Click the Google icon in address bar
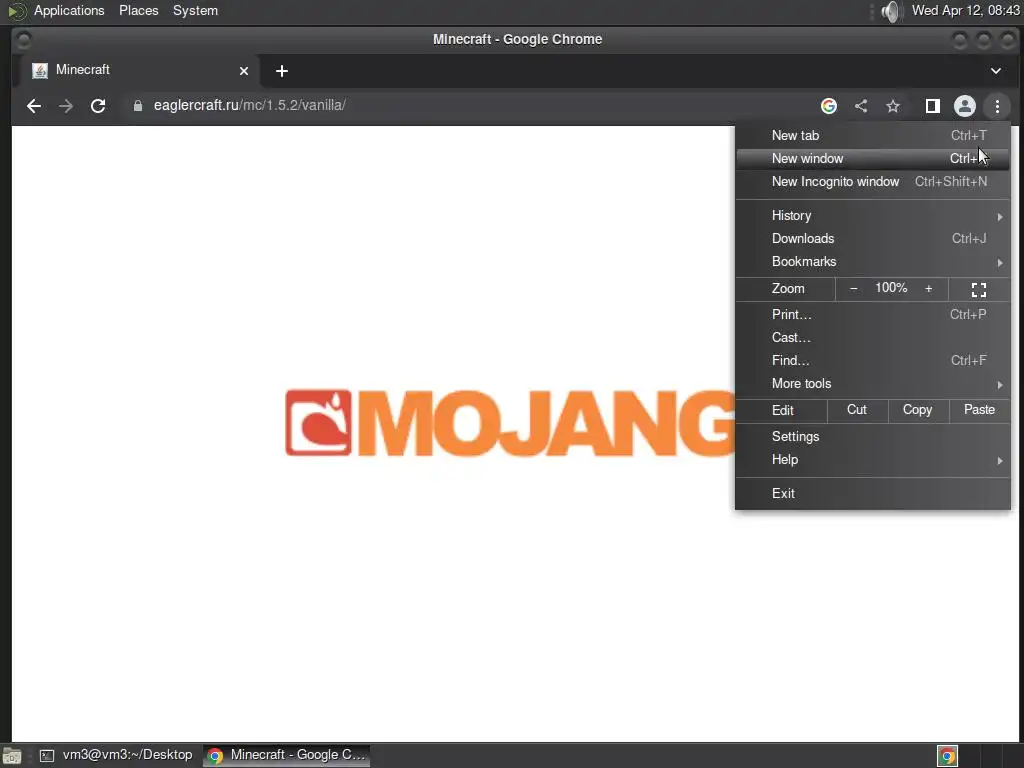 click(829, 106)
